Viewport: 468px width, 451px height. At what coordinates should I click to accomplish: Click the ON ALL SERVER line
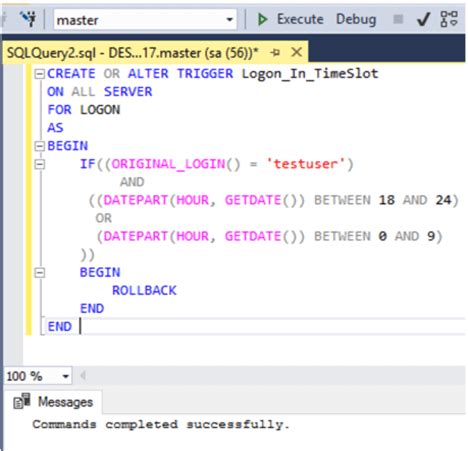[x=100, y=92]
